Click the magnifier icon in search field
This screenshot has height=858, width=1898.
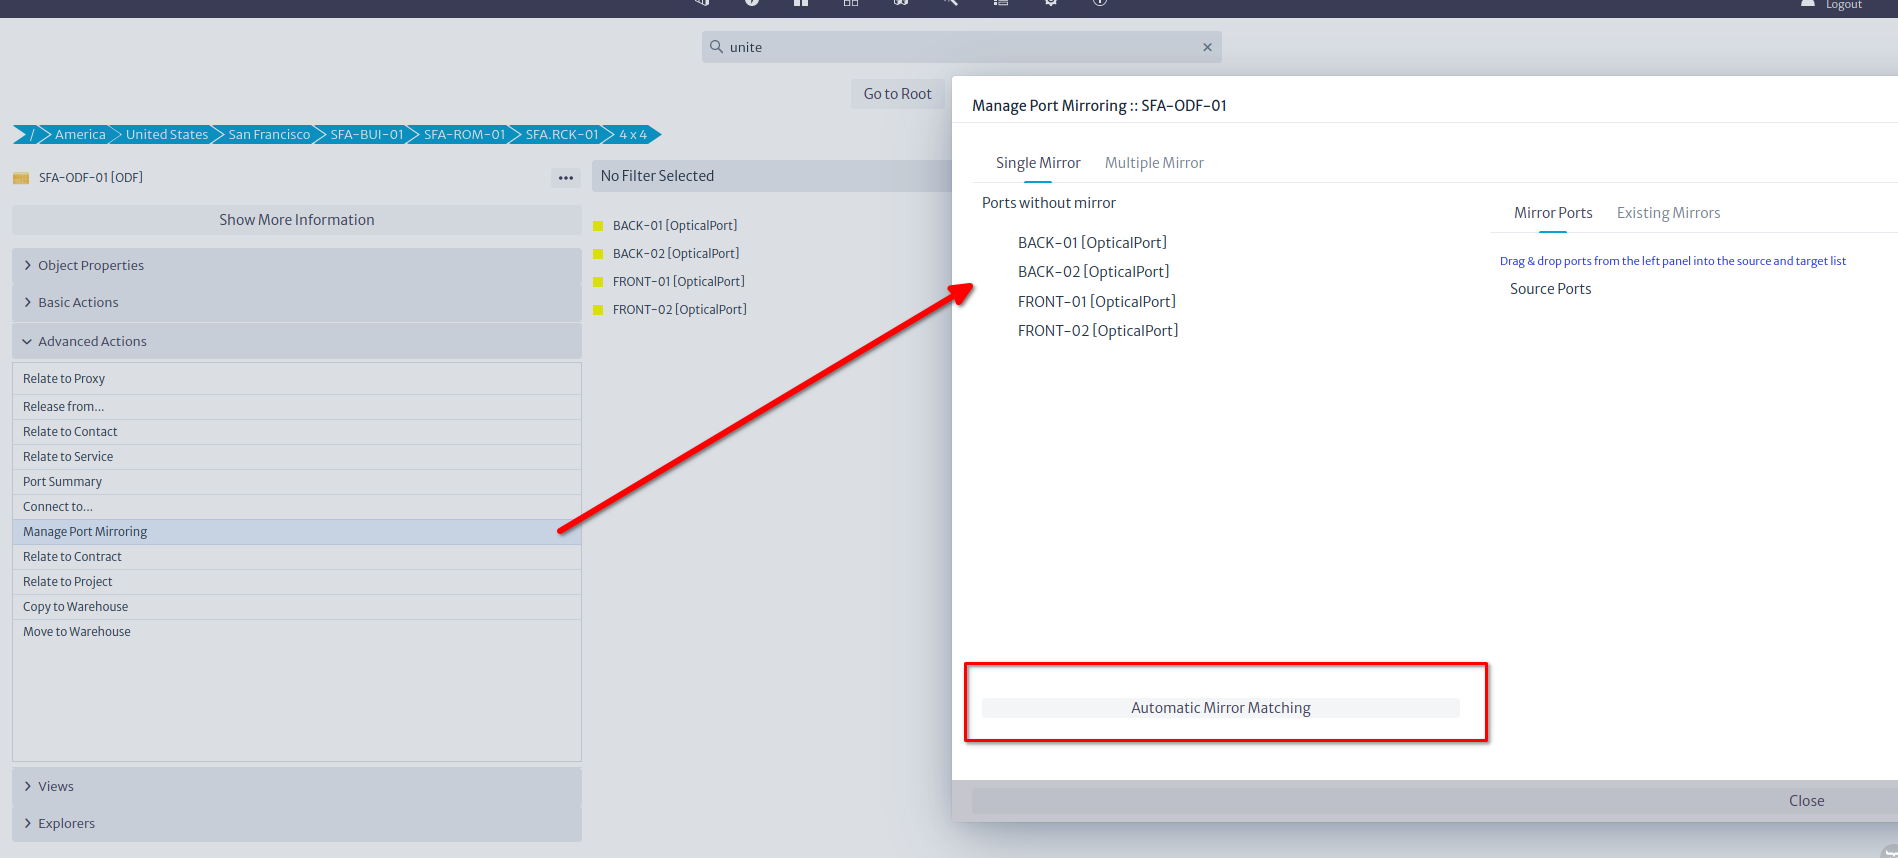coord(716,47)
